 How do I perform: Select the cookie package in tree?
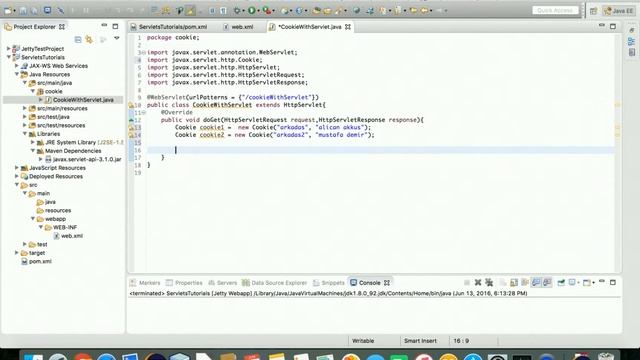(53, 91)
